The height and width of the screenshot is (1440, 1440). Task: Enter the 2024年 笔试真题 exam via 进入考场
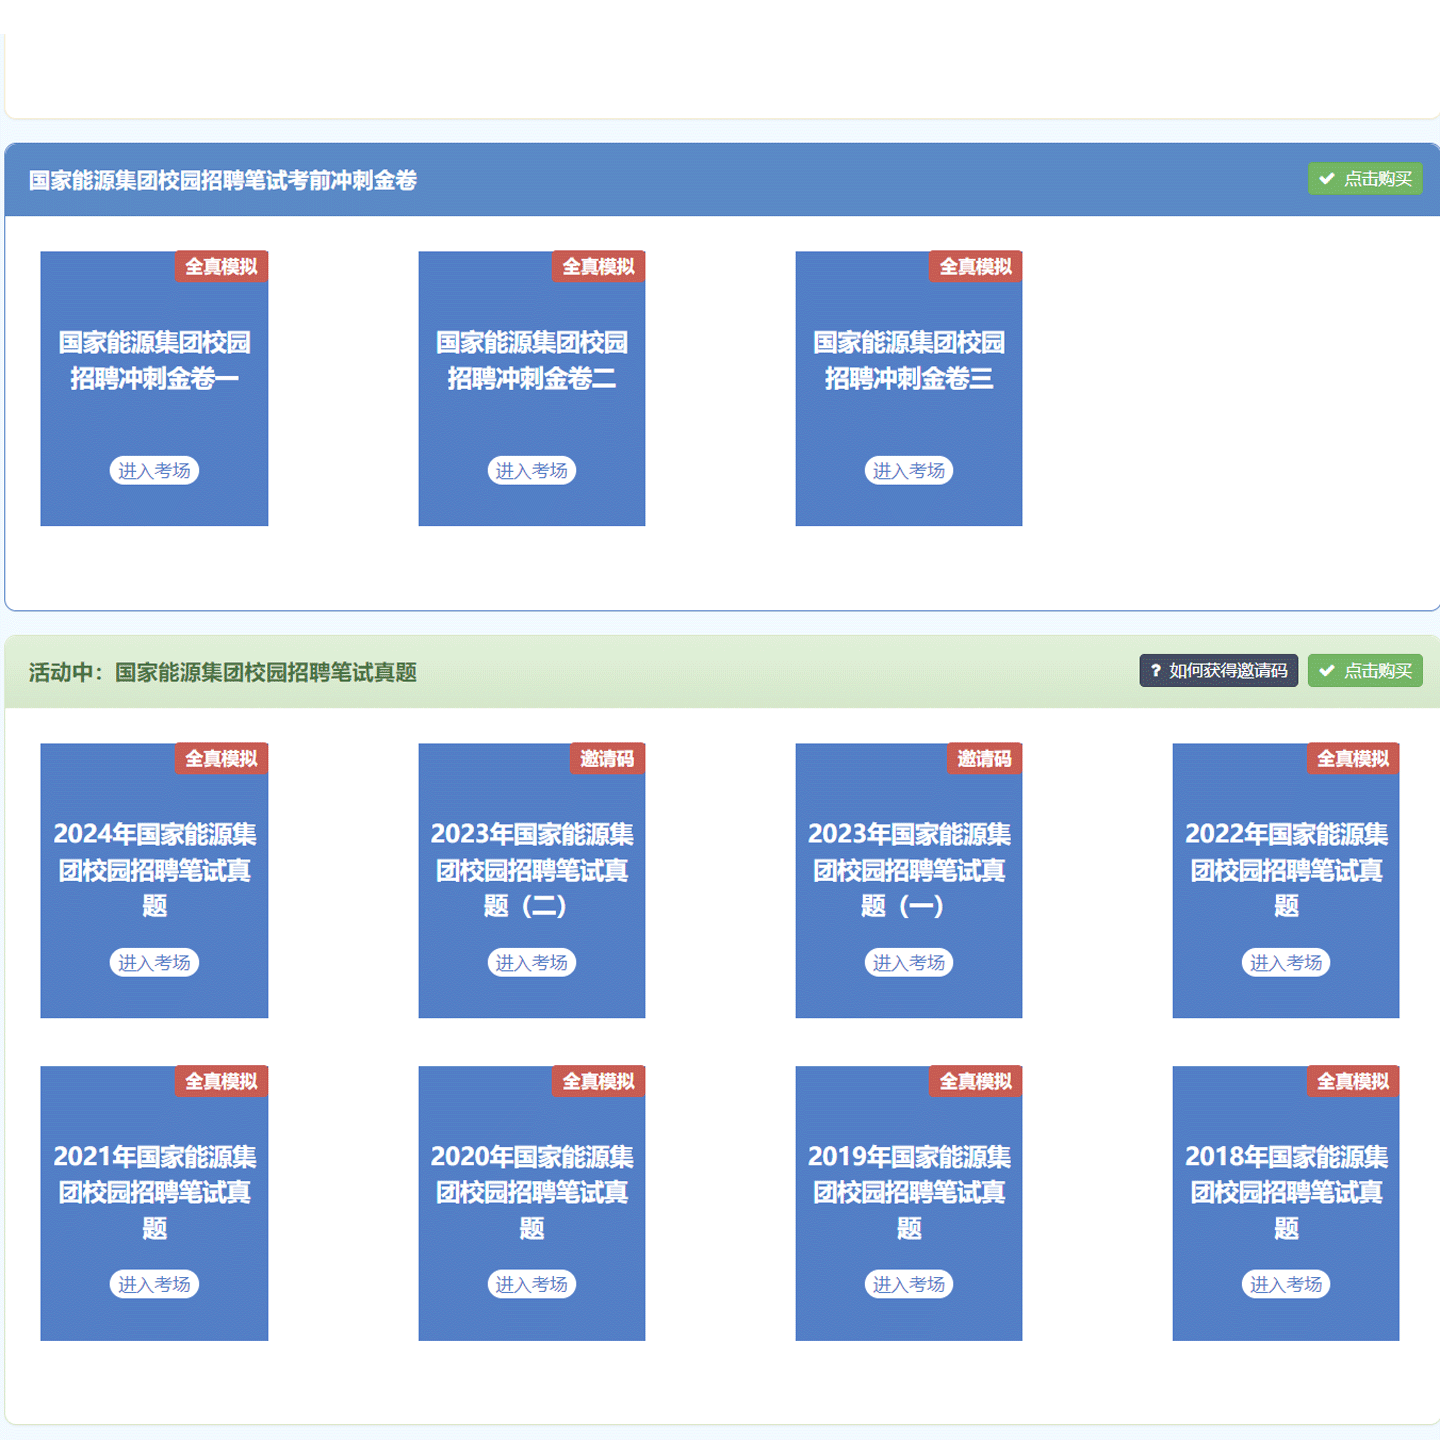[x=154, y=963]
